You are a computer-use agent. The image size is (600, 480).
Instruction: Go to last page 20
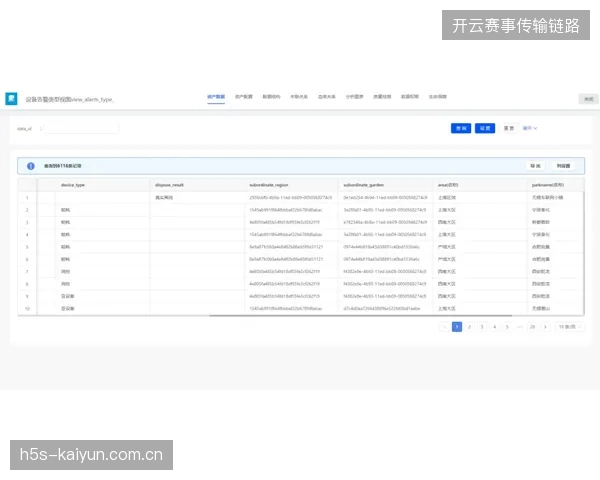[532, 327]
